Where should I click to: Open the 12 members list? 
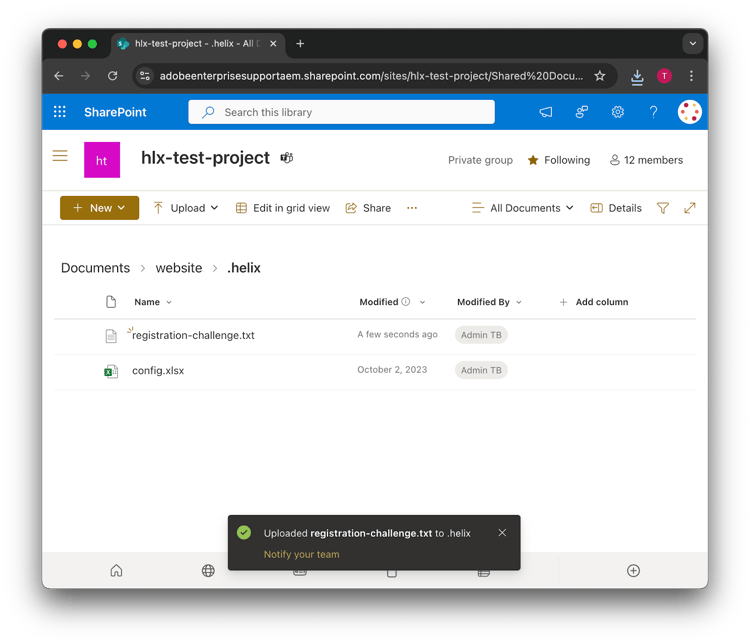pyautogui.click(x=646, y=160)
